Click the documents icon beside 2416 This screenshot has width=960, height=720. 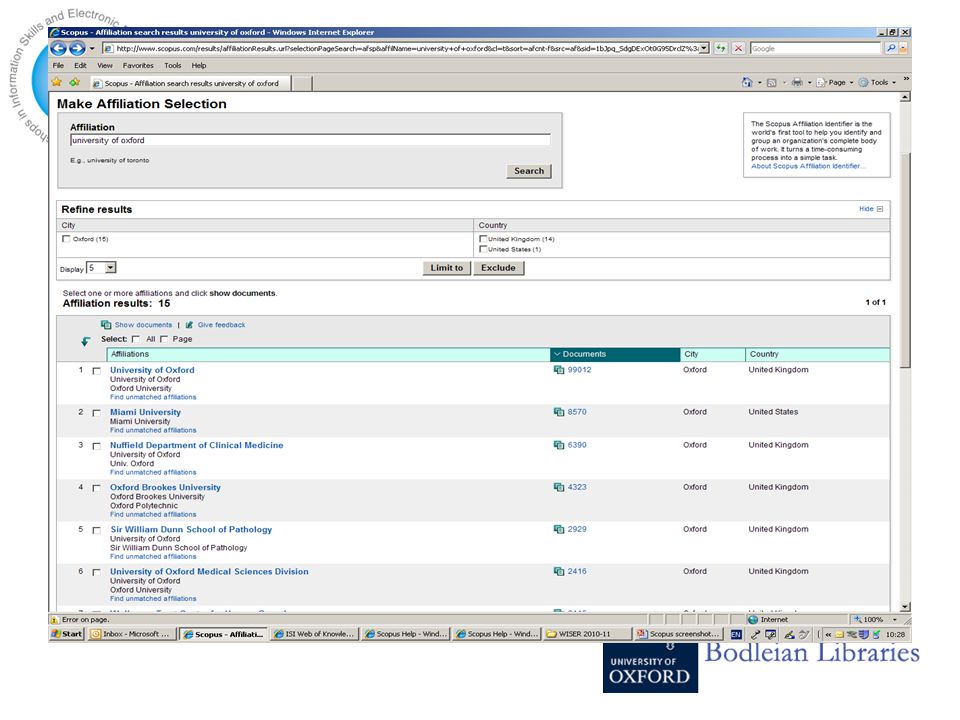pyautogui.click(x=559, y=571)
